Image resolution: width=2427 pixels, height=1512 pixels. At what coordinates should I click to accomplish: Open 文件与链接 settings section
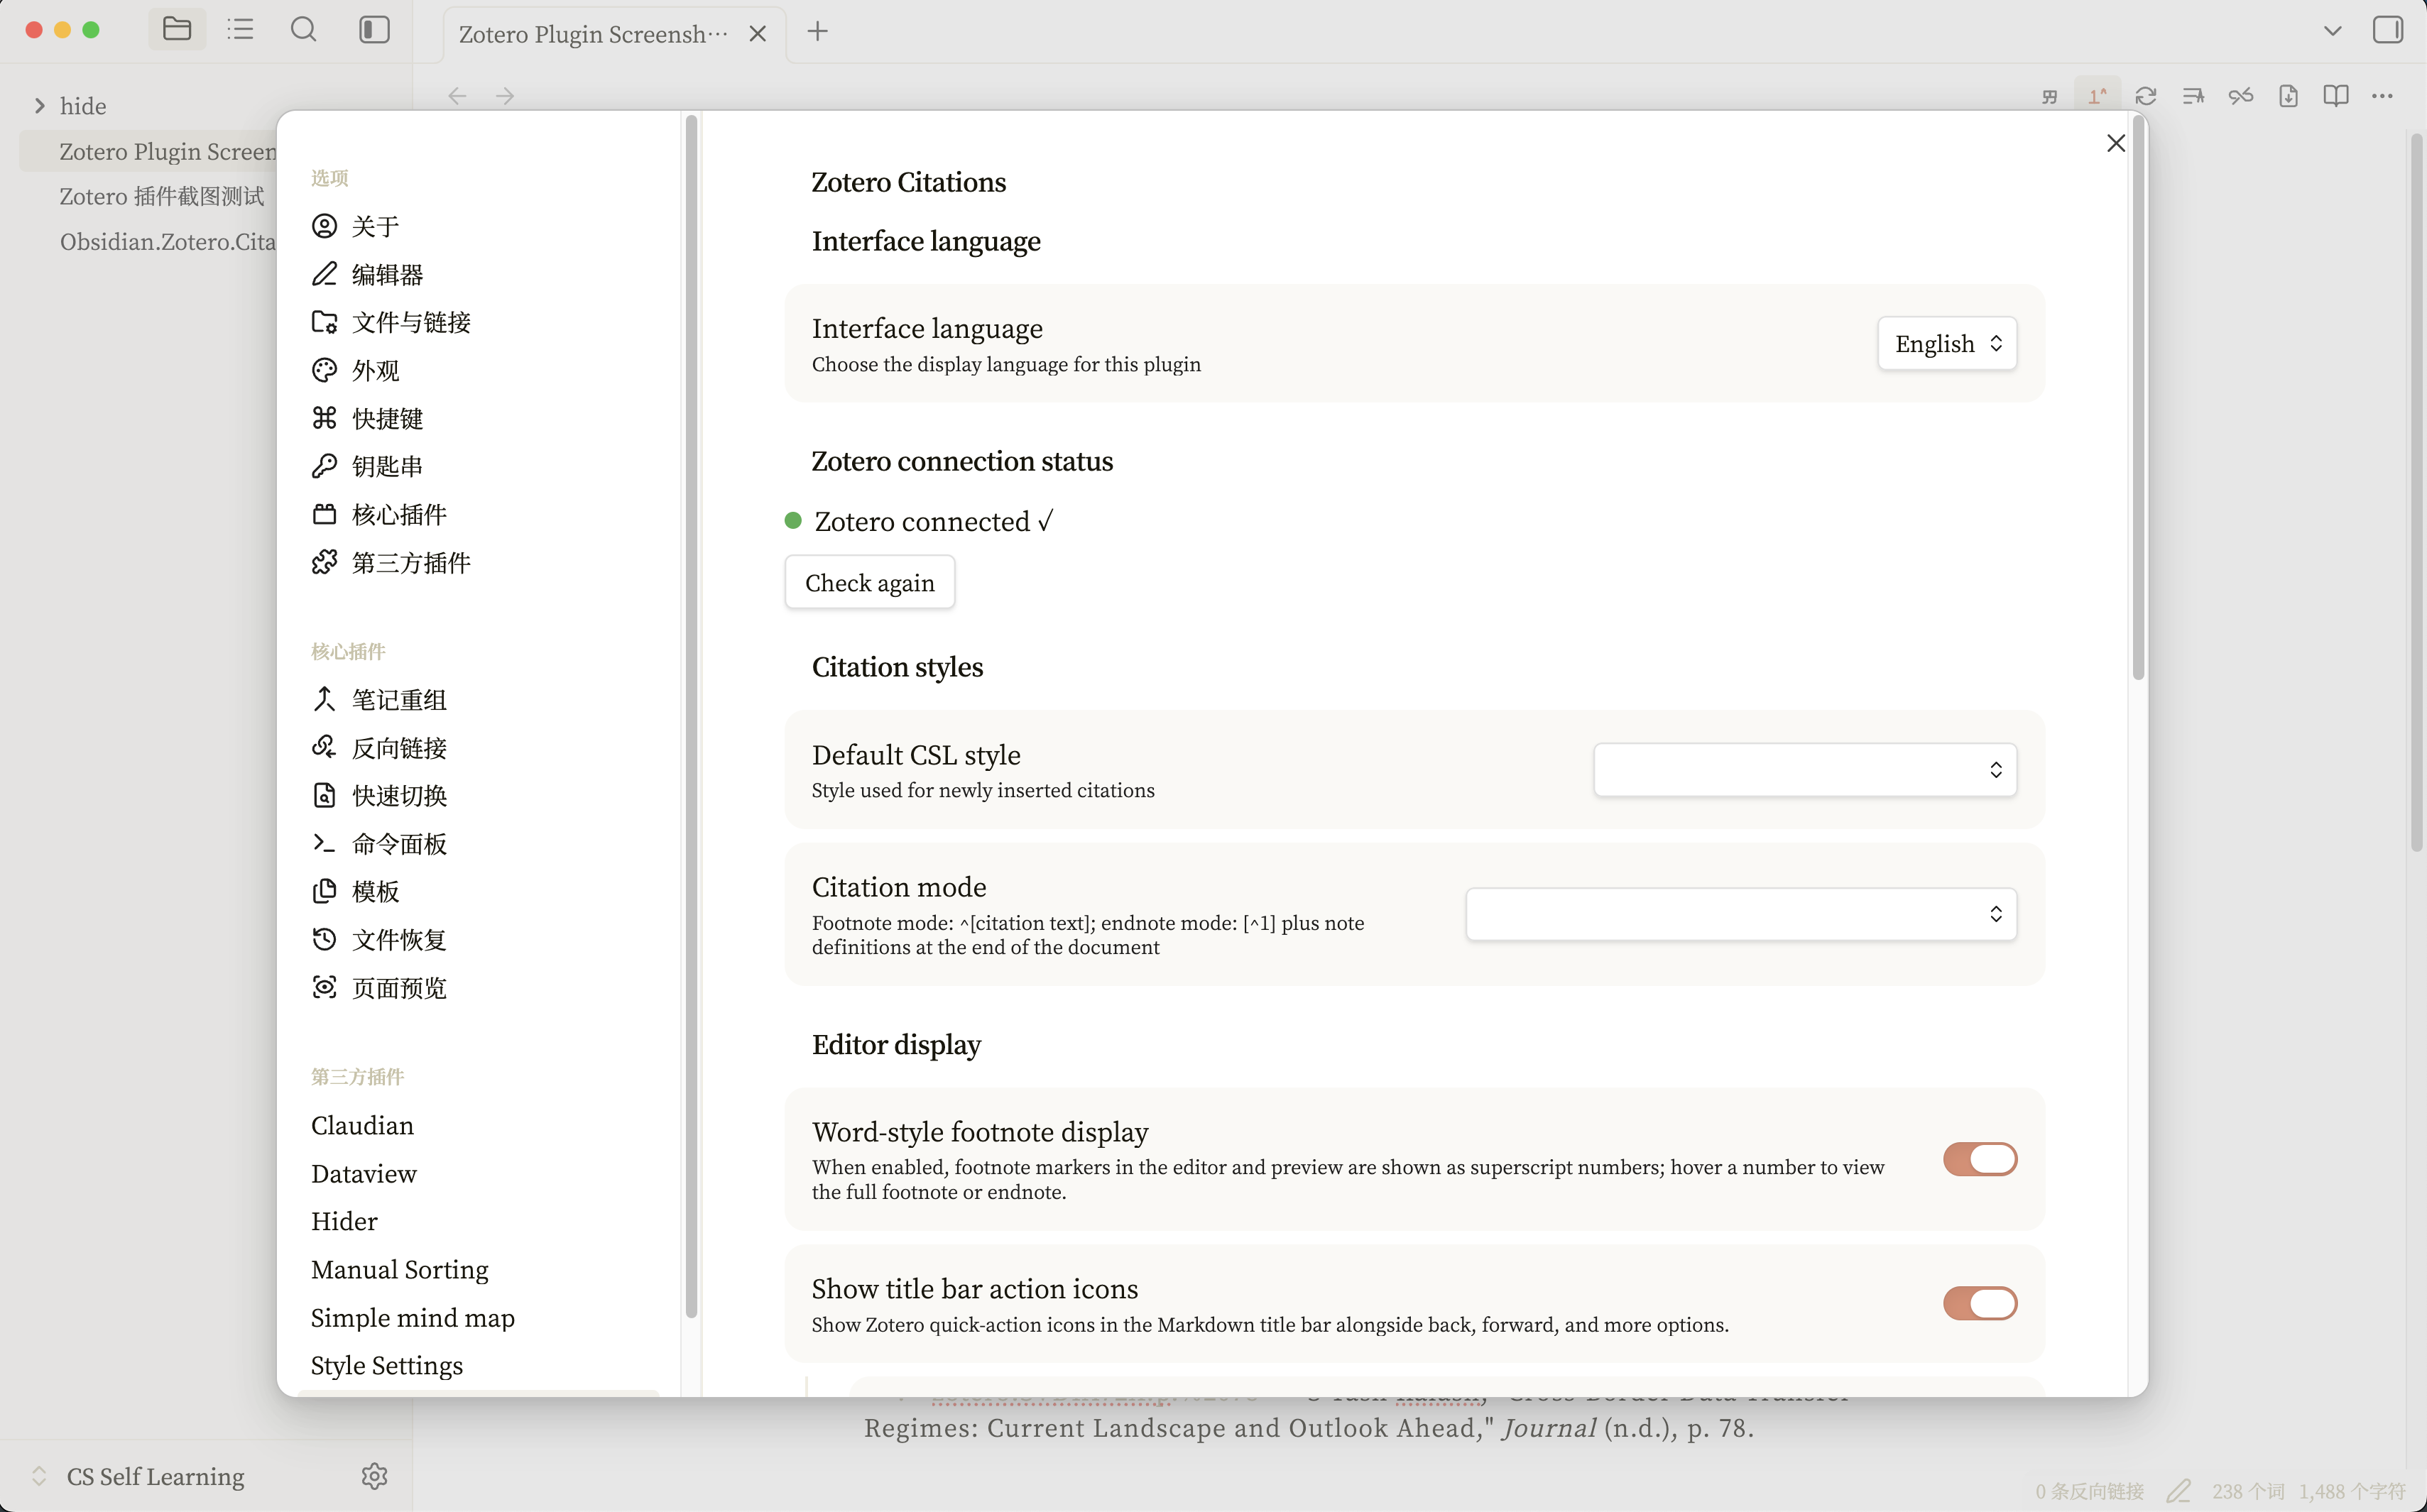tap(478, 322)
